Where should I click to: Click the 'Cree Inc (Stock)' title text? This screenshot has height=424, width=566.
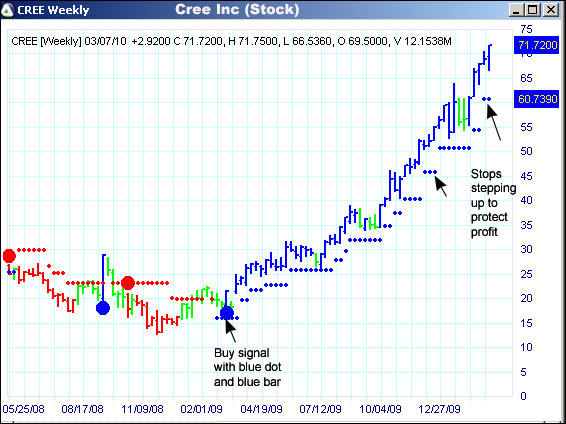(237, 10)
